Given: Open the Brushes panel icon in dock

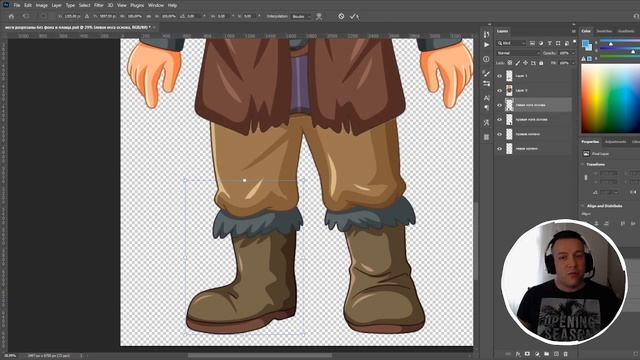Looking at the screenshot, I should (x=486, y=73).
